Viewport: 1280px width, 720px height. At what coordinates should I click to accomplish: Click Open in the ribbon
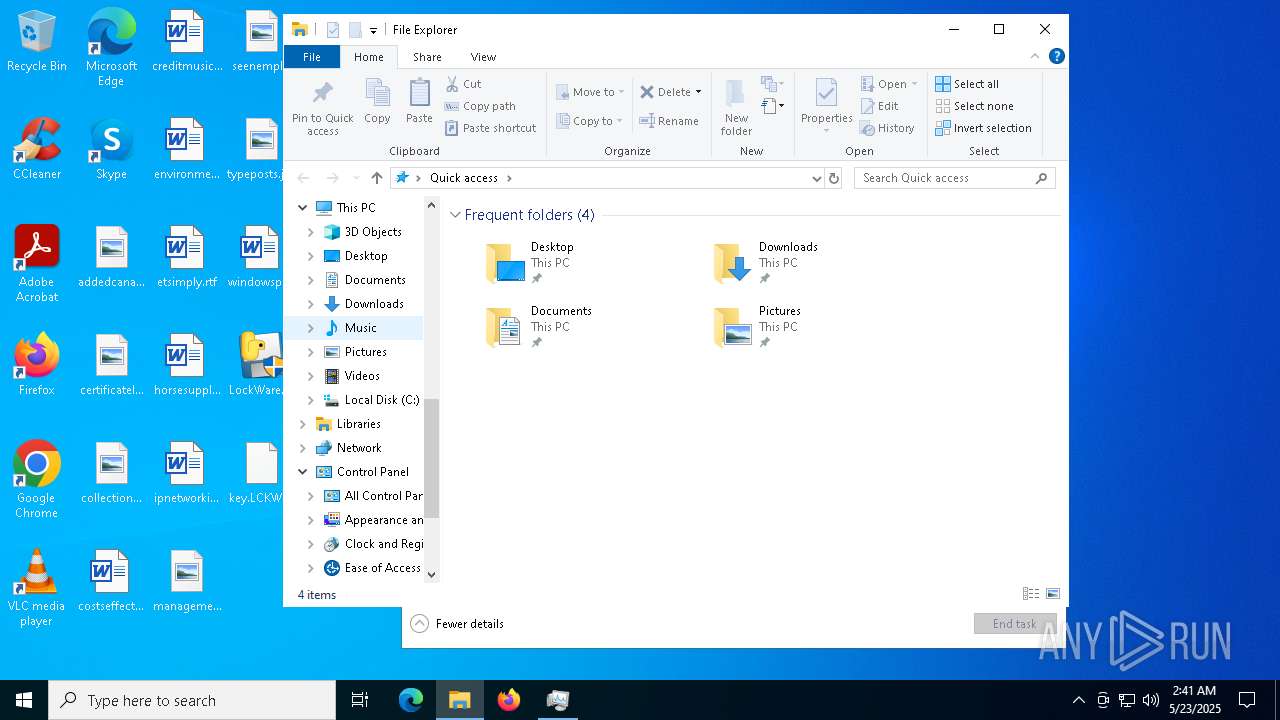pyautogui.click(x=888, y=84)
